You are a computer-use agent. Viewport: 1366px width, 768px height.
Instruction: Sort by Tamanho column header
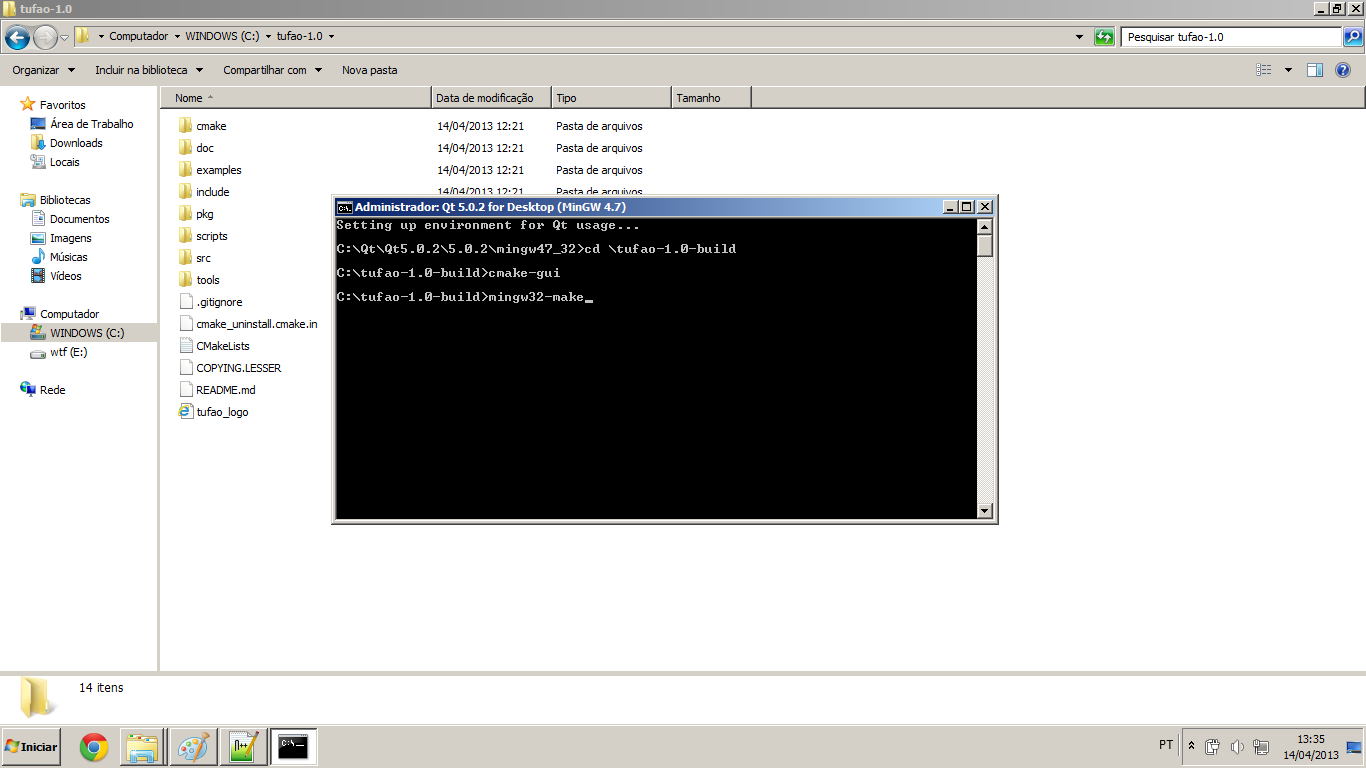(x=711, y=98)
